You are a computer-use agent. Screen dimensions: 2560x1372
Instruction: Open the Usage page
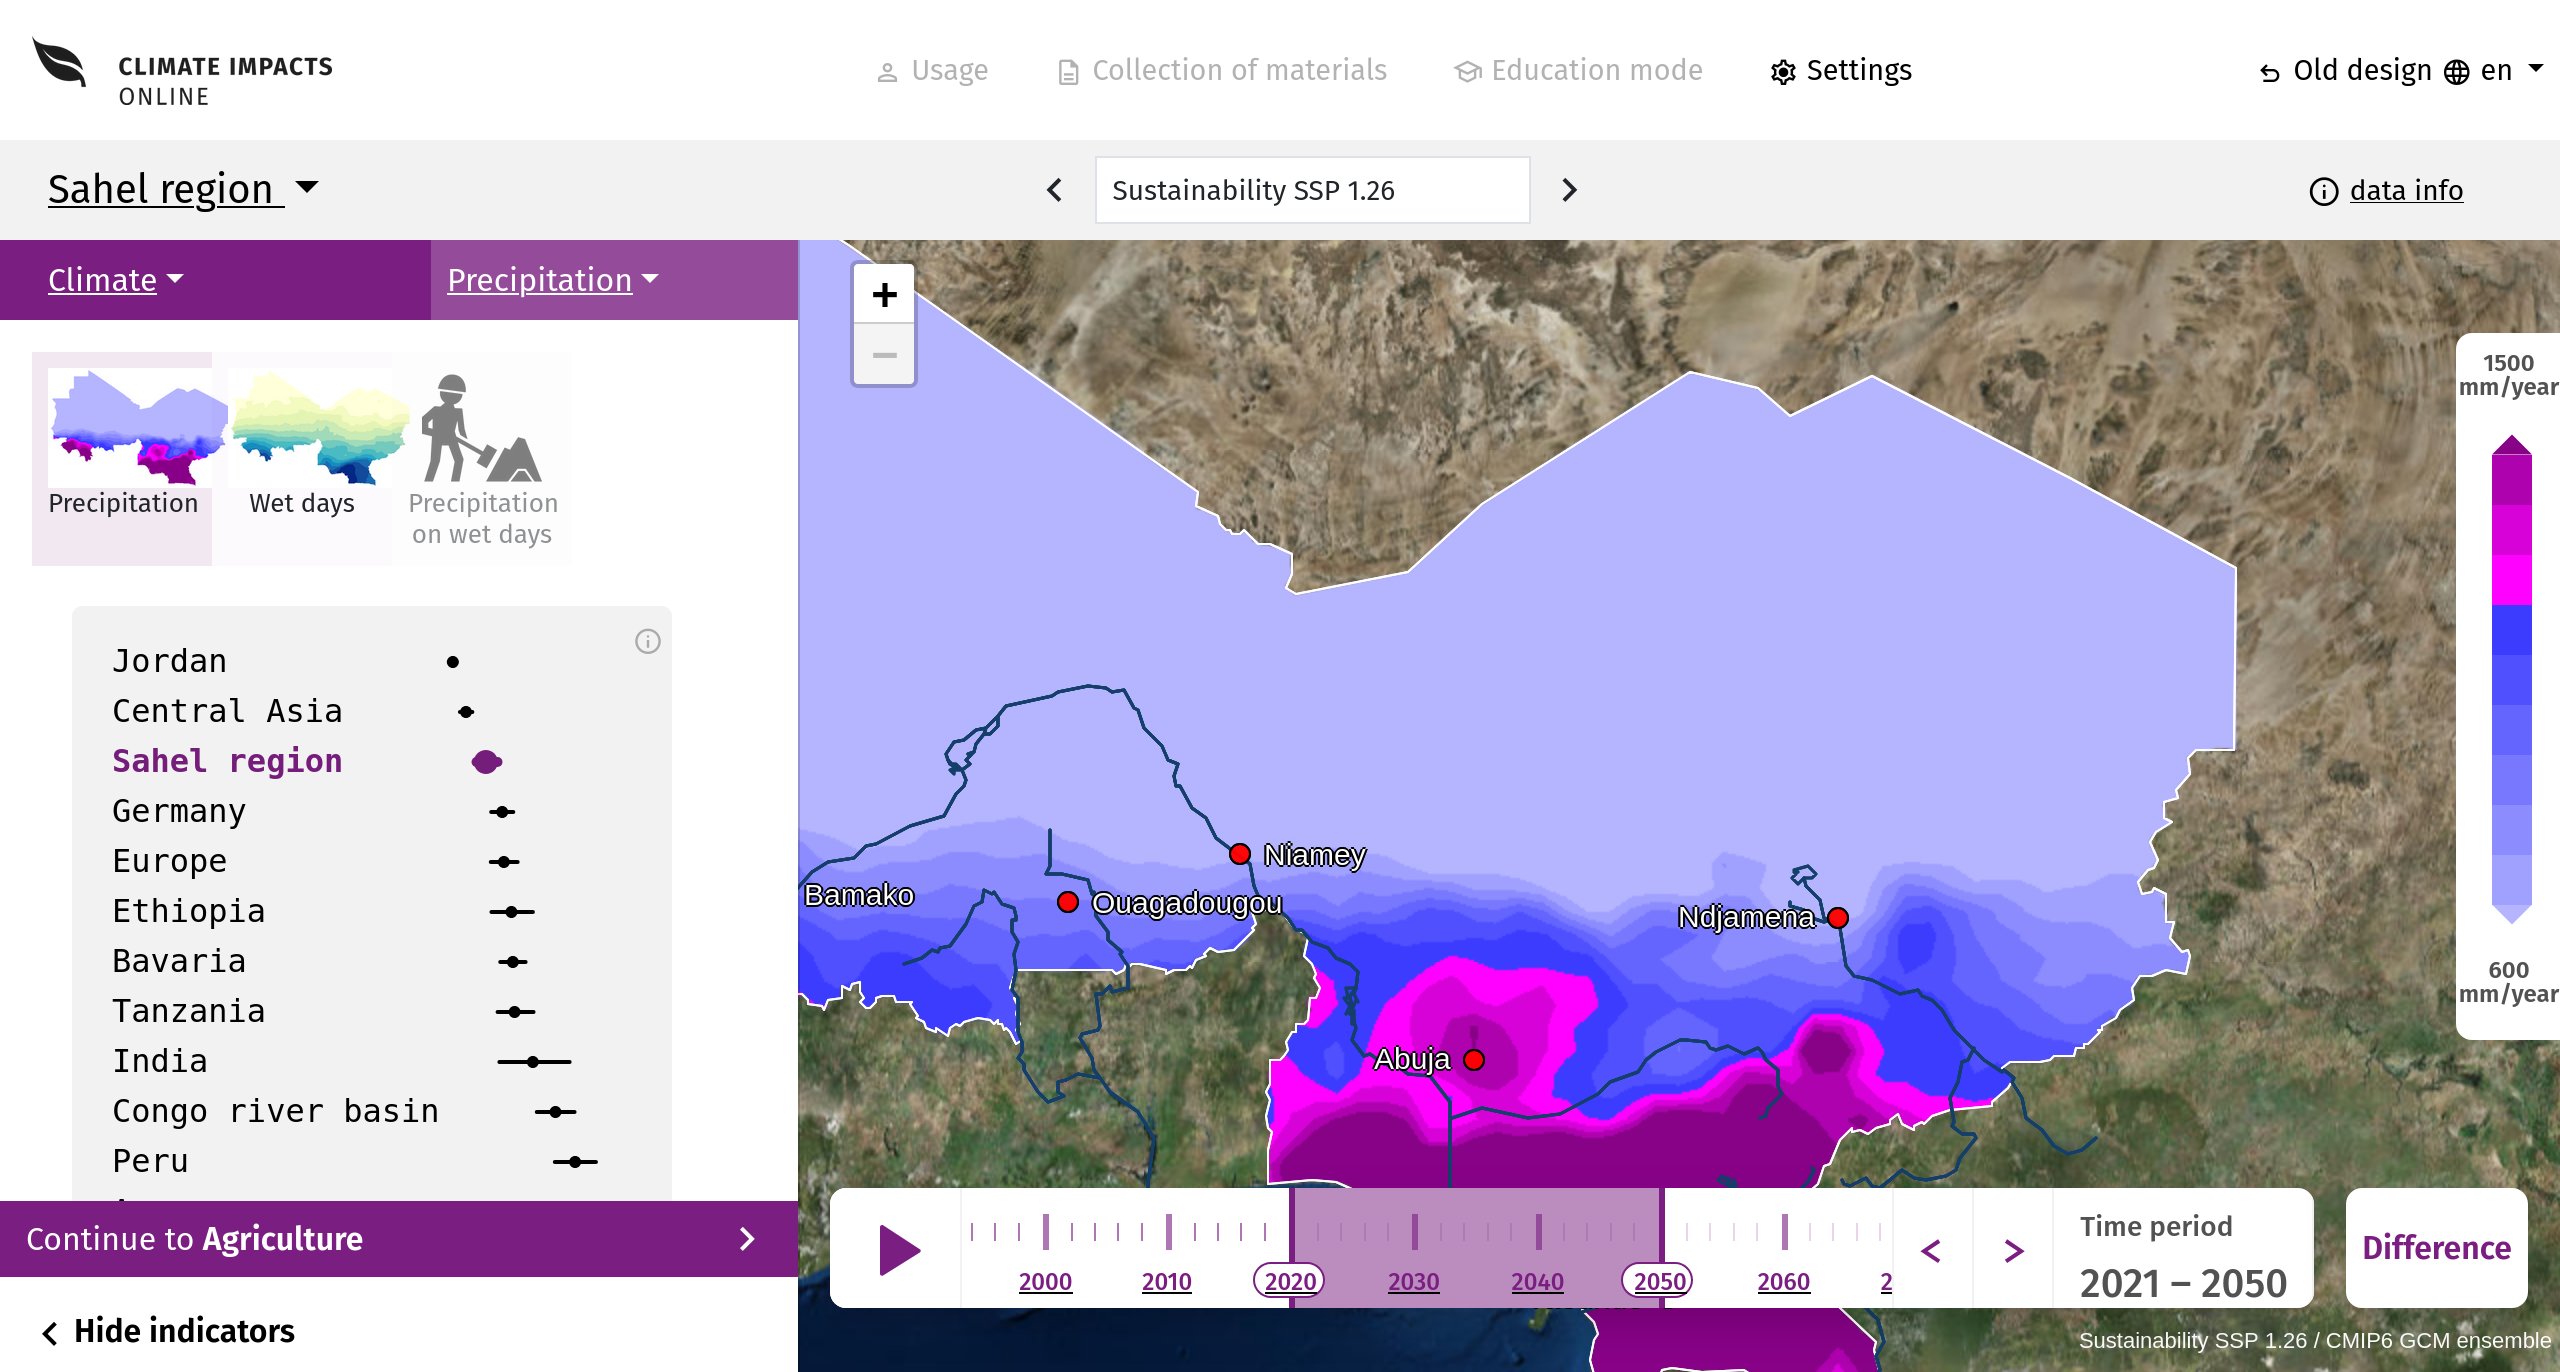[x=932, y=71]
